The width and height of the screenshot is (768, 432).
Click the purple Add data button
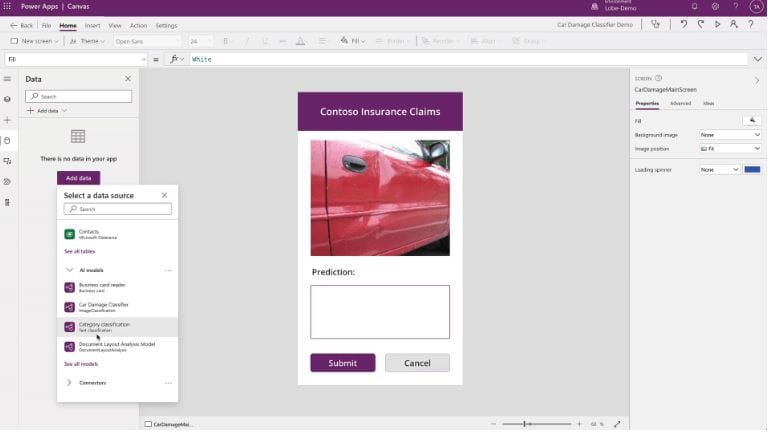tap(78, 177)
